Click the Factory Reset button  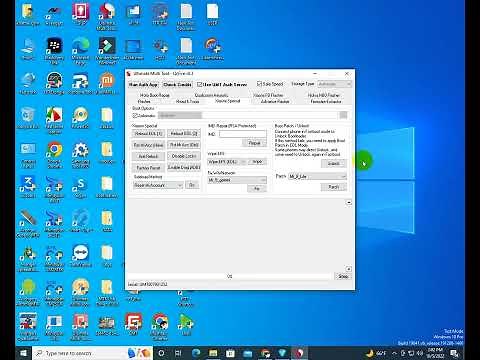(148, 168)
